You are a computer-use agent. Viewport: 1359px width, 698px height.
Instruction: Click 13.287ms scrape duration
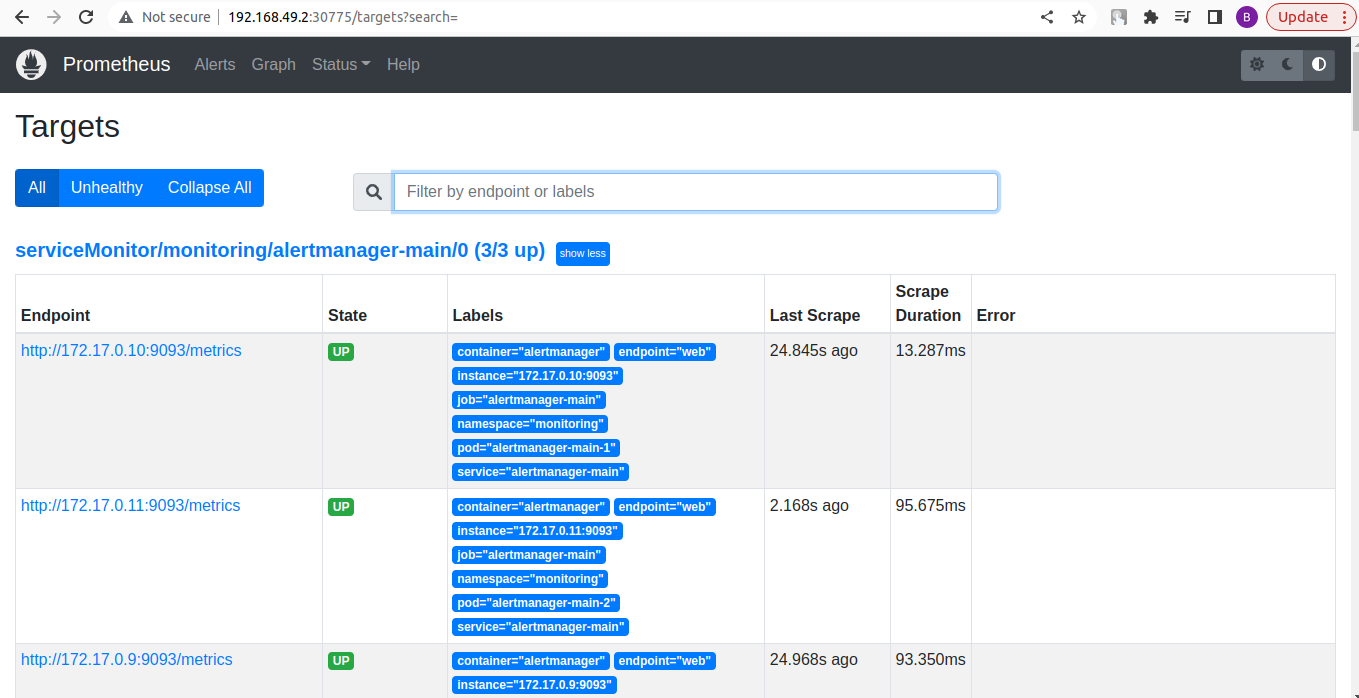tap(930, 351)
